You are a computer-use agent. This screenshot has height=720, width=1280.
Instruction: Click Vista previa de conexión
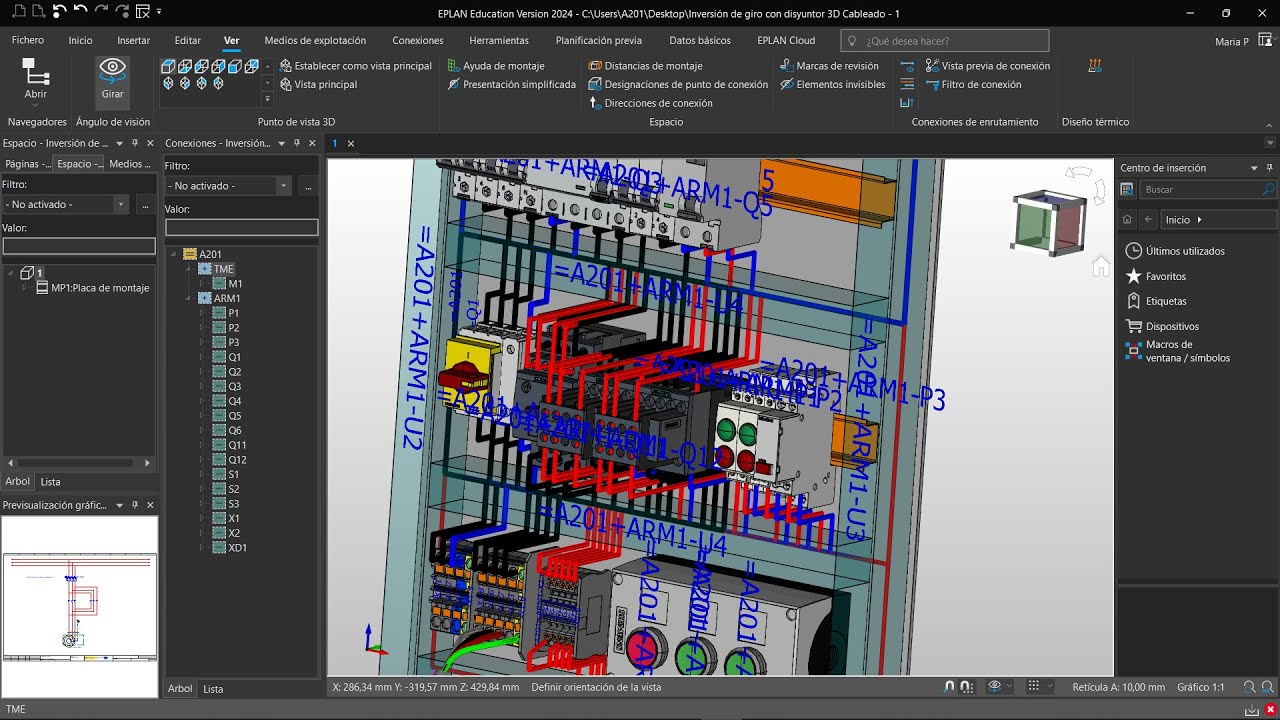[988, 66]
